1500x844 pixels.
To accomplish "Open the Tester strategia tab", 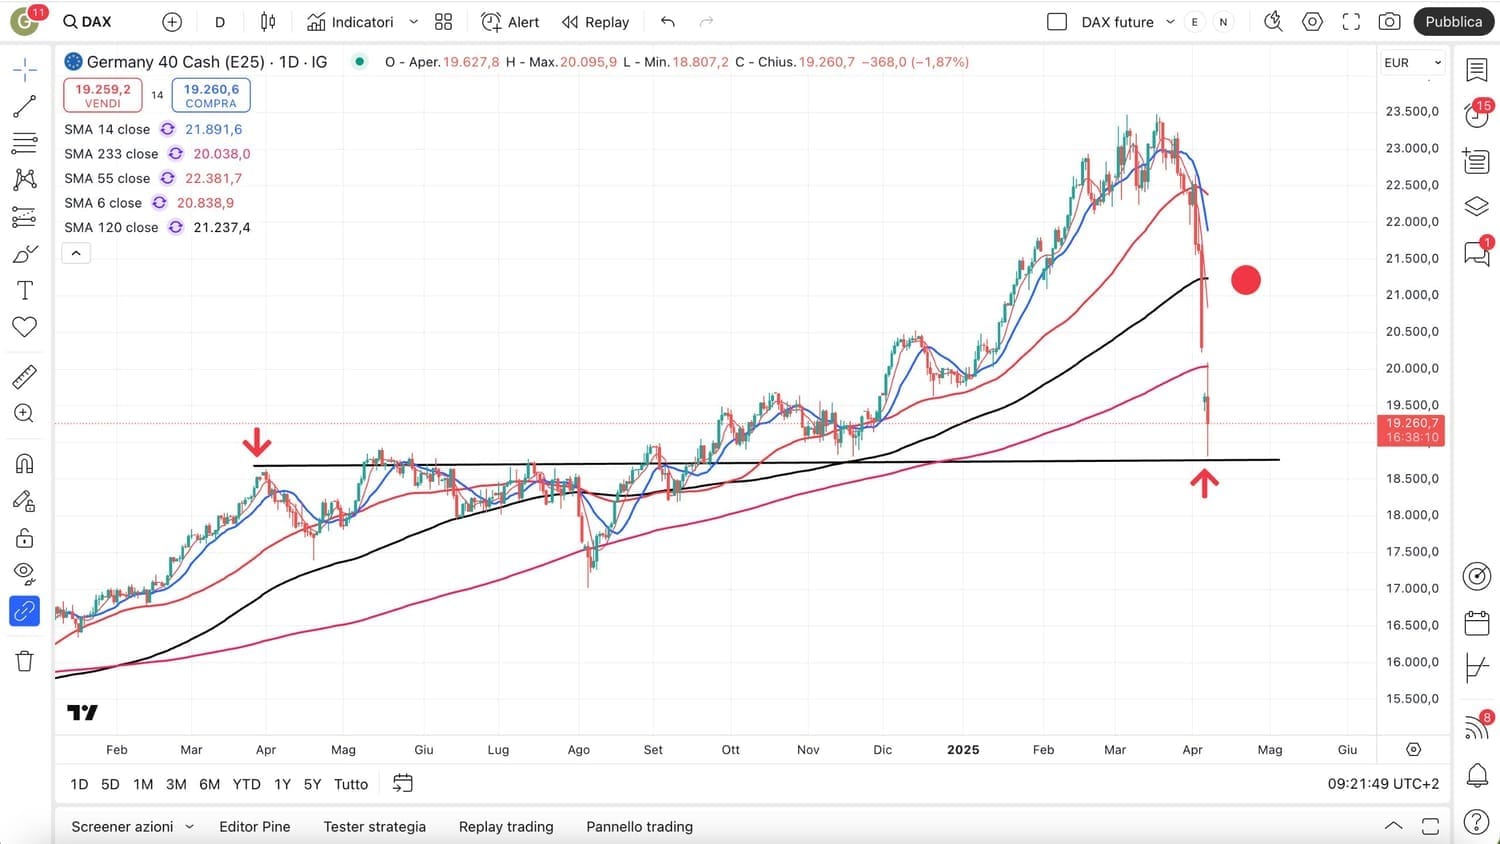I will point(374,826).
